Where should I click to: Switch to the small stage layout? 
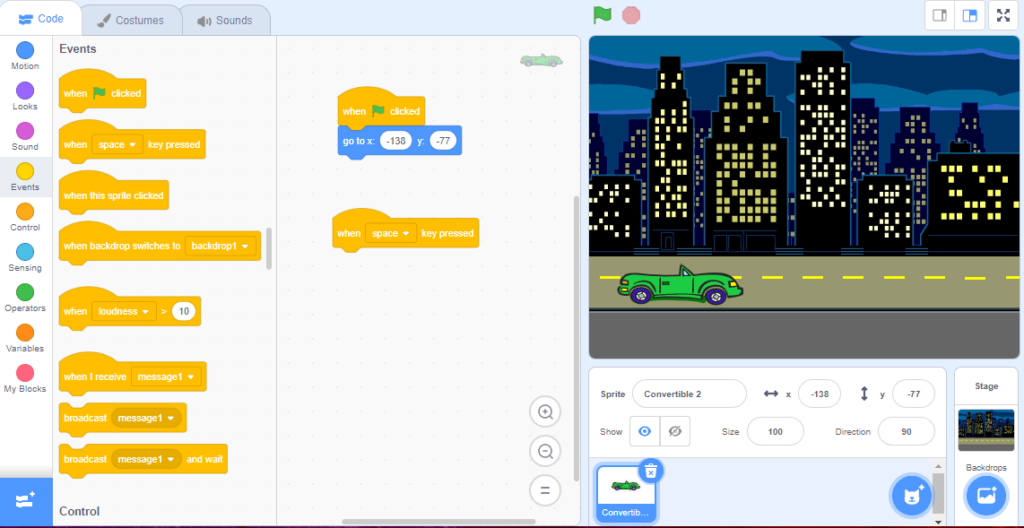click(940, 15)
